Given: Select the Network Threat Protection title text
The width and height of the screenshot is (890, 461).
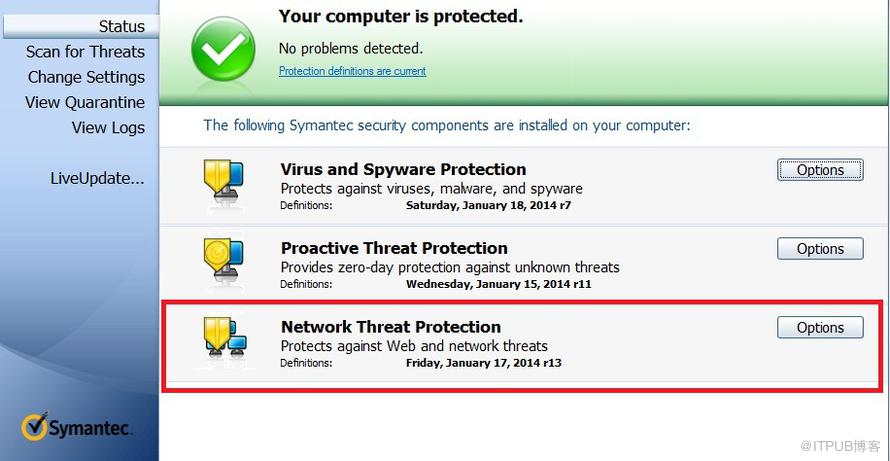Looking at the screenshot, I should tap(391, 326).
